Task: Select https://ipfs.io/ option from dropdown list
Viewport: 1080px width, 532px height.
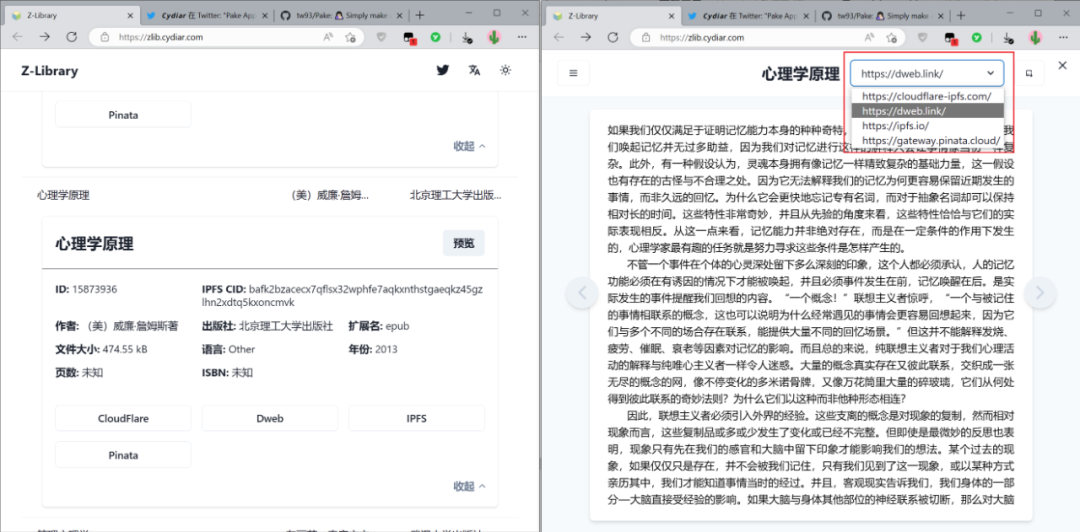Action: point(927,125)
